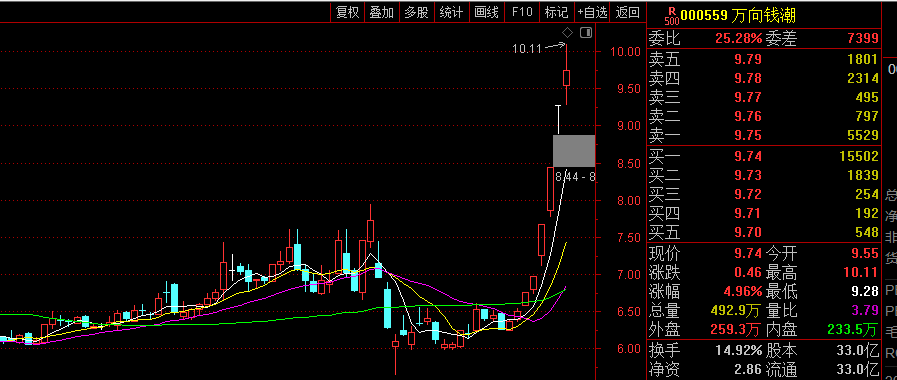897x380 pixels.
Task: Click the latest red candlestick near 9.74
Action: tap(567, 77)
